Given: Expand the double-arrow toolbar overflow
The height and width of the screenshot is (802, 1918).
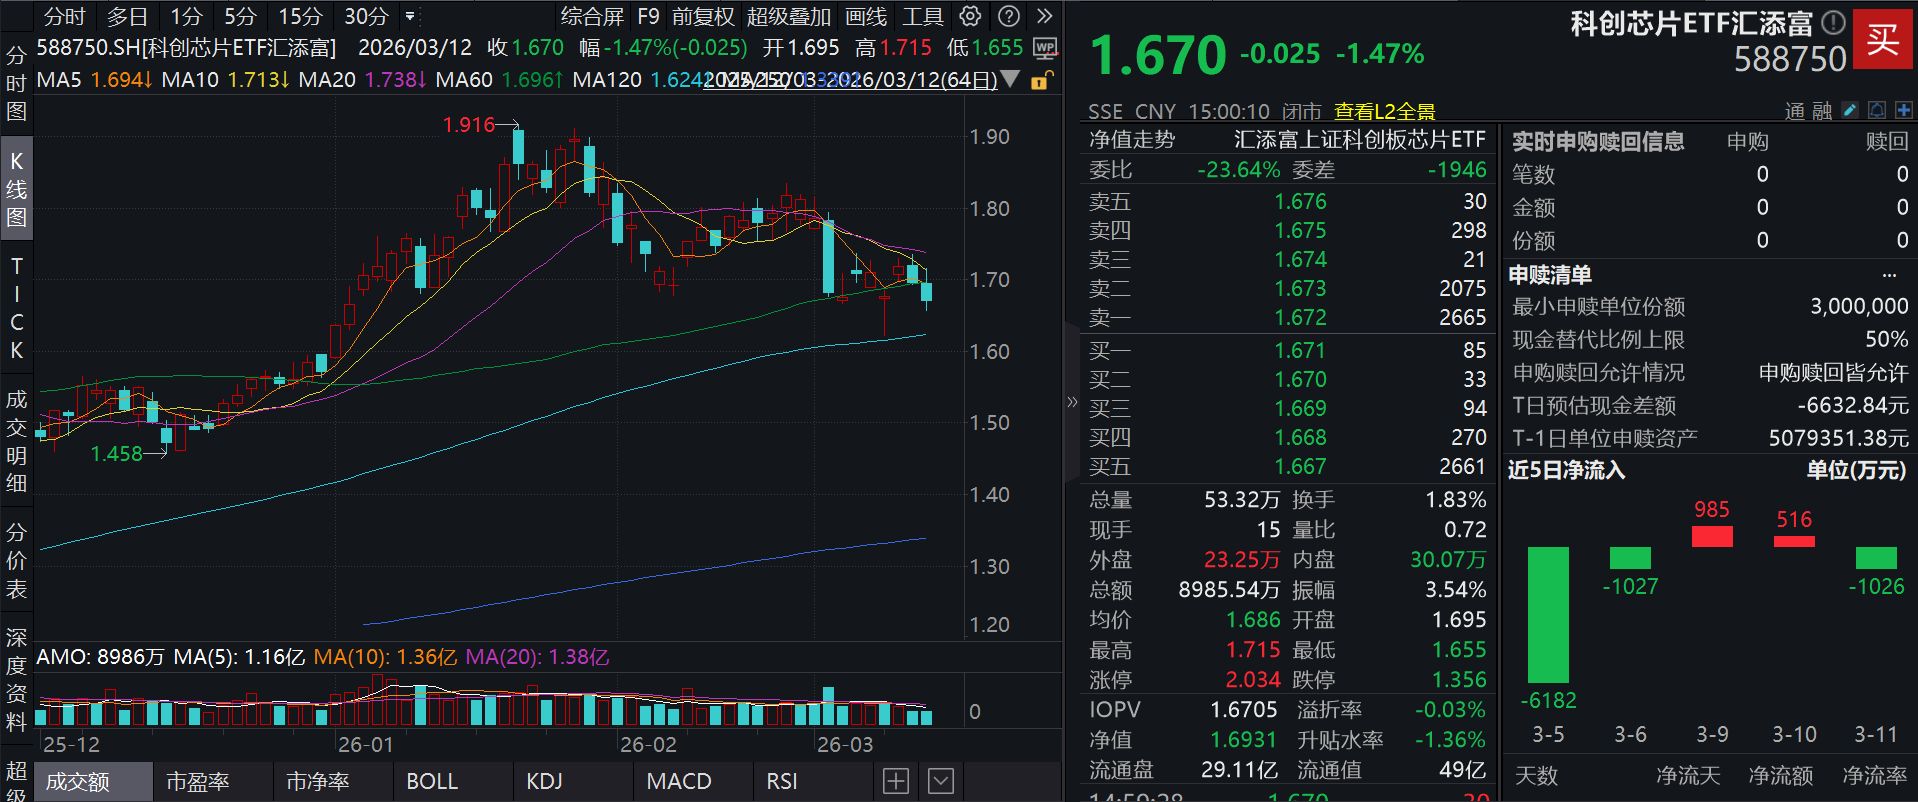Looking at the screenshot, I should coord(1045,16).
